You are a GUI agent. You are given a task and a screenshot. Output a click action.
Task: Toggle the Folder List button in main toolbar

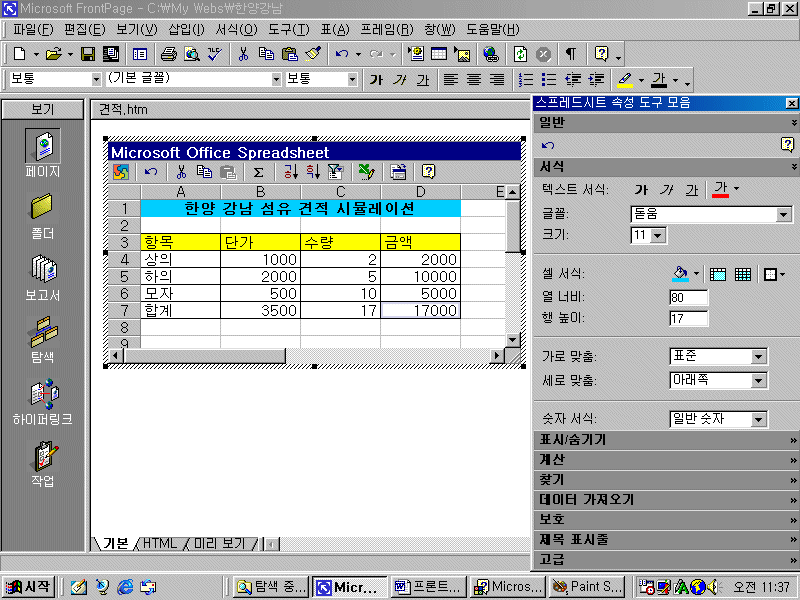(139, 54)
